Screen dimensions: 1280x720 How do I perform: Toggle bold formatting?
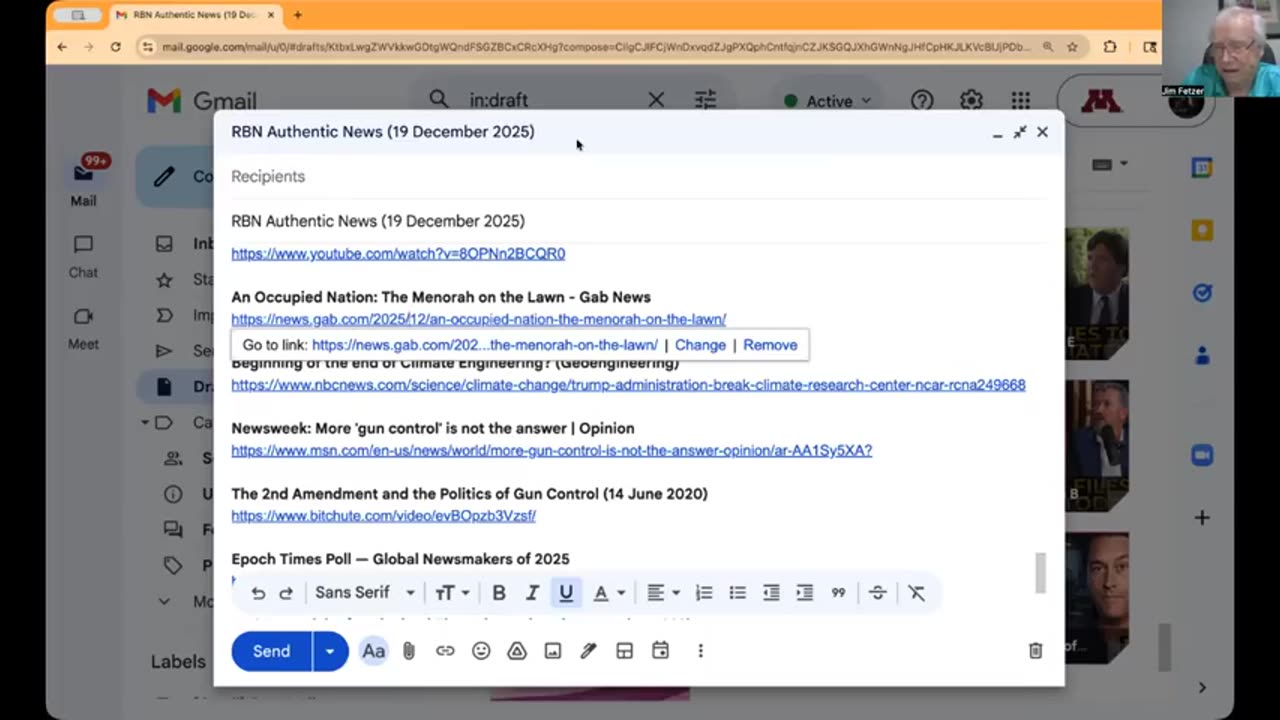[x=498, y=593]
